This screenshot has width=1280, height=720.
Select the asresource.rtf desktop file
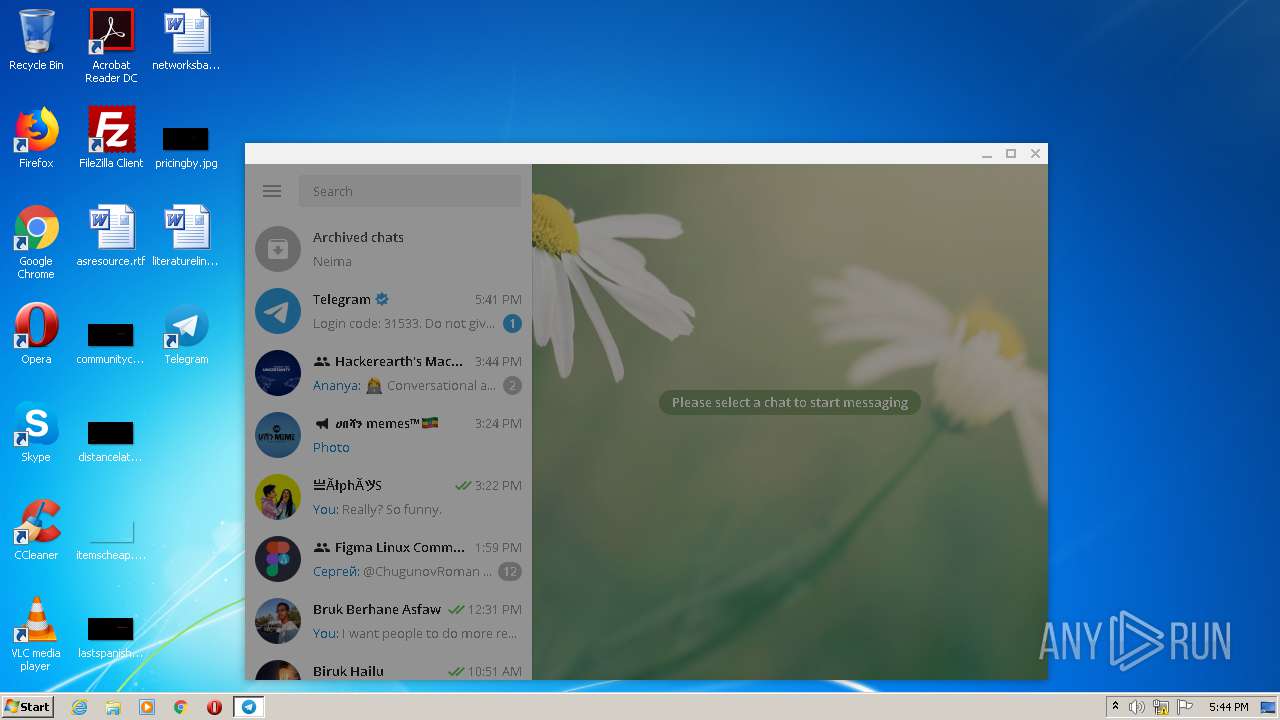111,236
